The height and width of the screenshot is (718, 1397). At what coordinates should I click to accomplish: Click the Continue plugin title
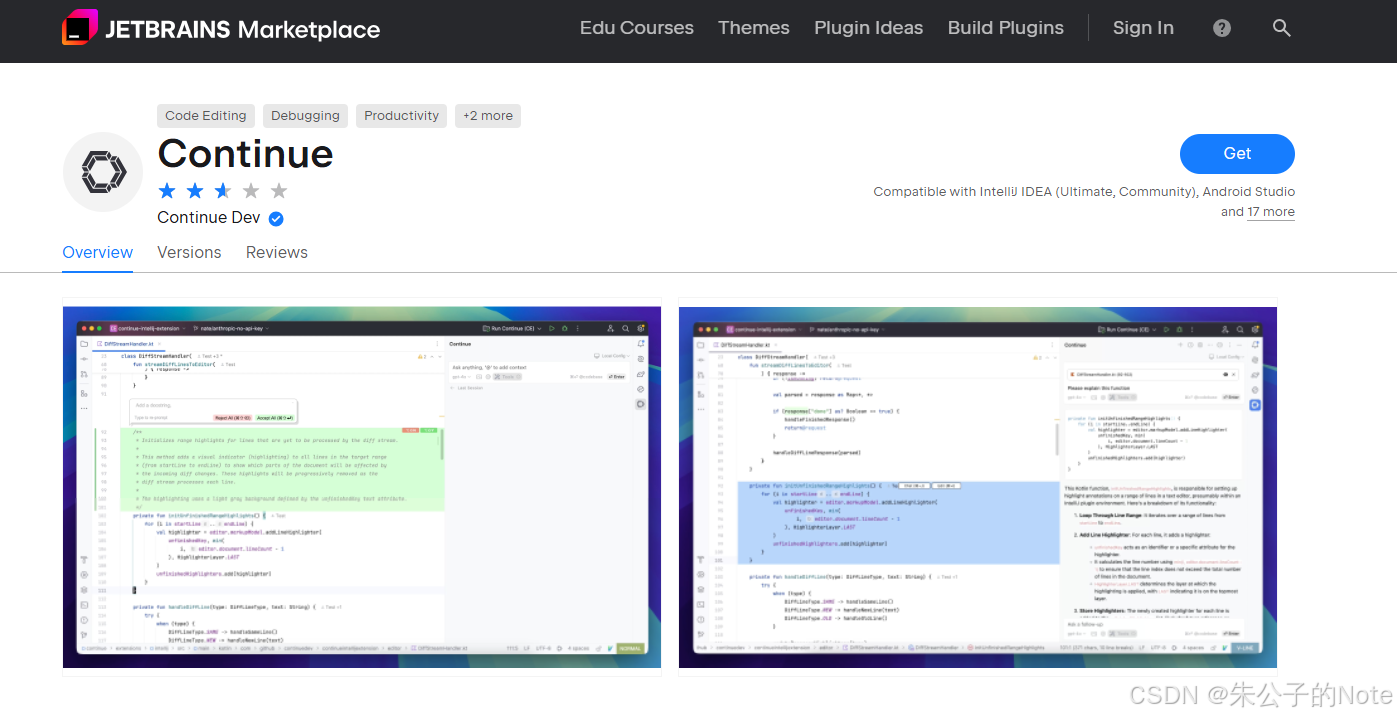246,154
